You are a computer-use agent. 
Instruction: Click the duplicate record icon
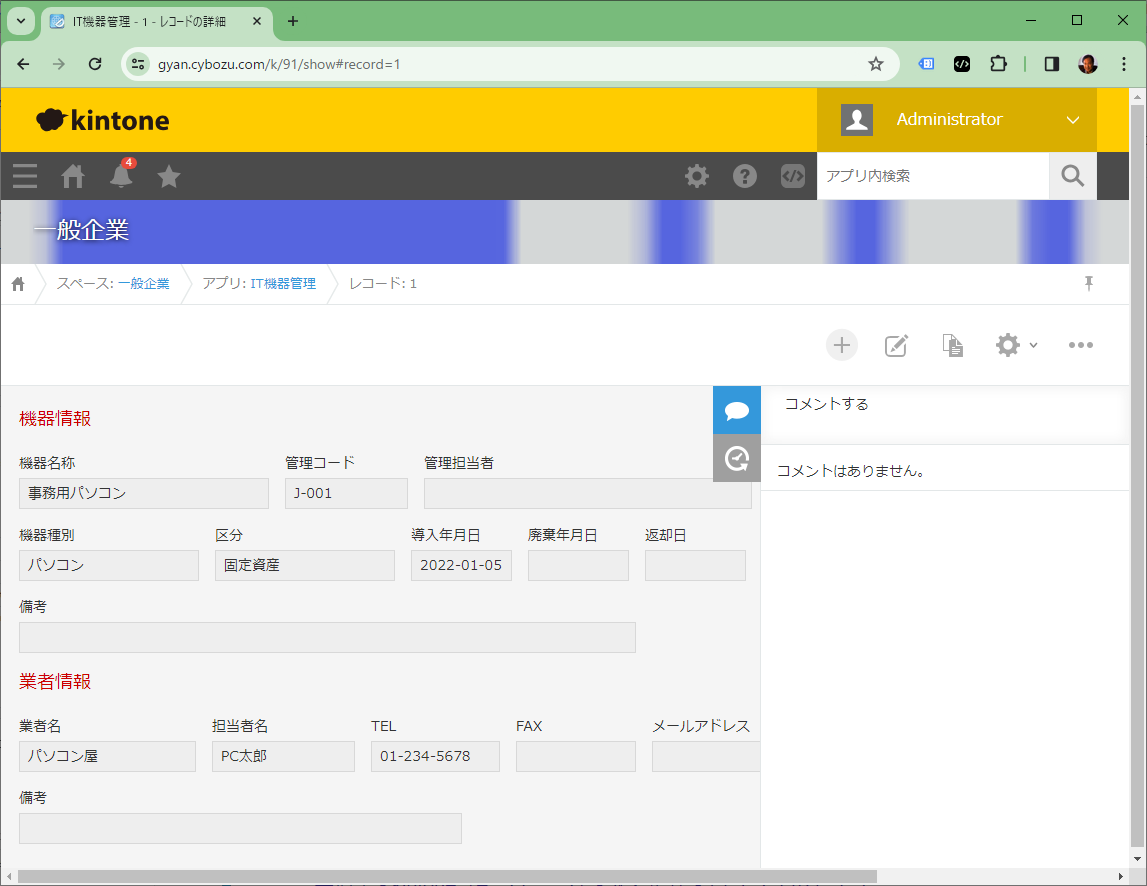[953, 345]
